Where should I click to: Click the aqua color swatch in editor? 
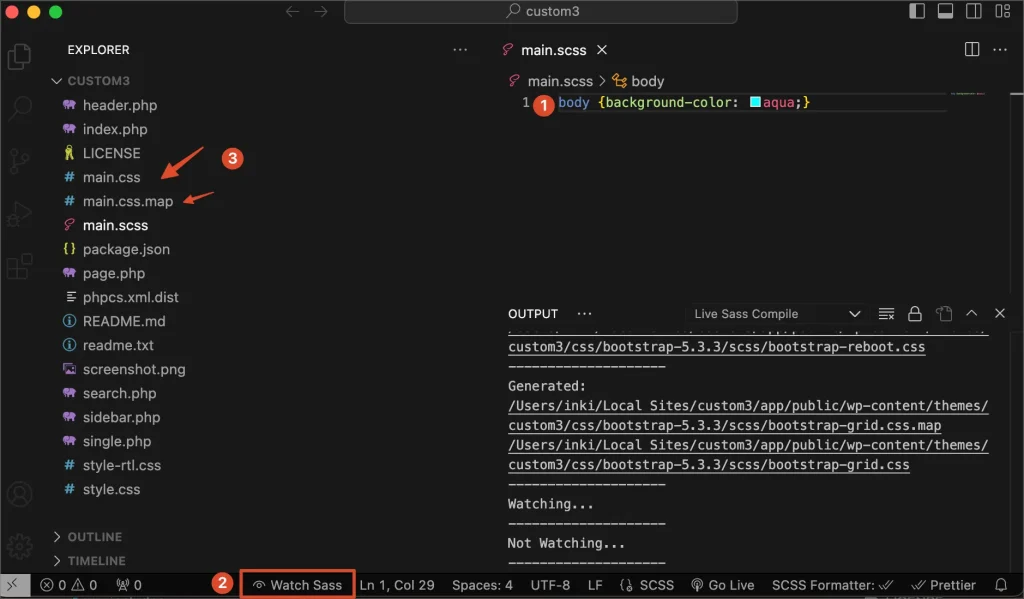[x=755, y=103]
